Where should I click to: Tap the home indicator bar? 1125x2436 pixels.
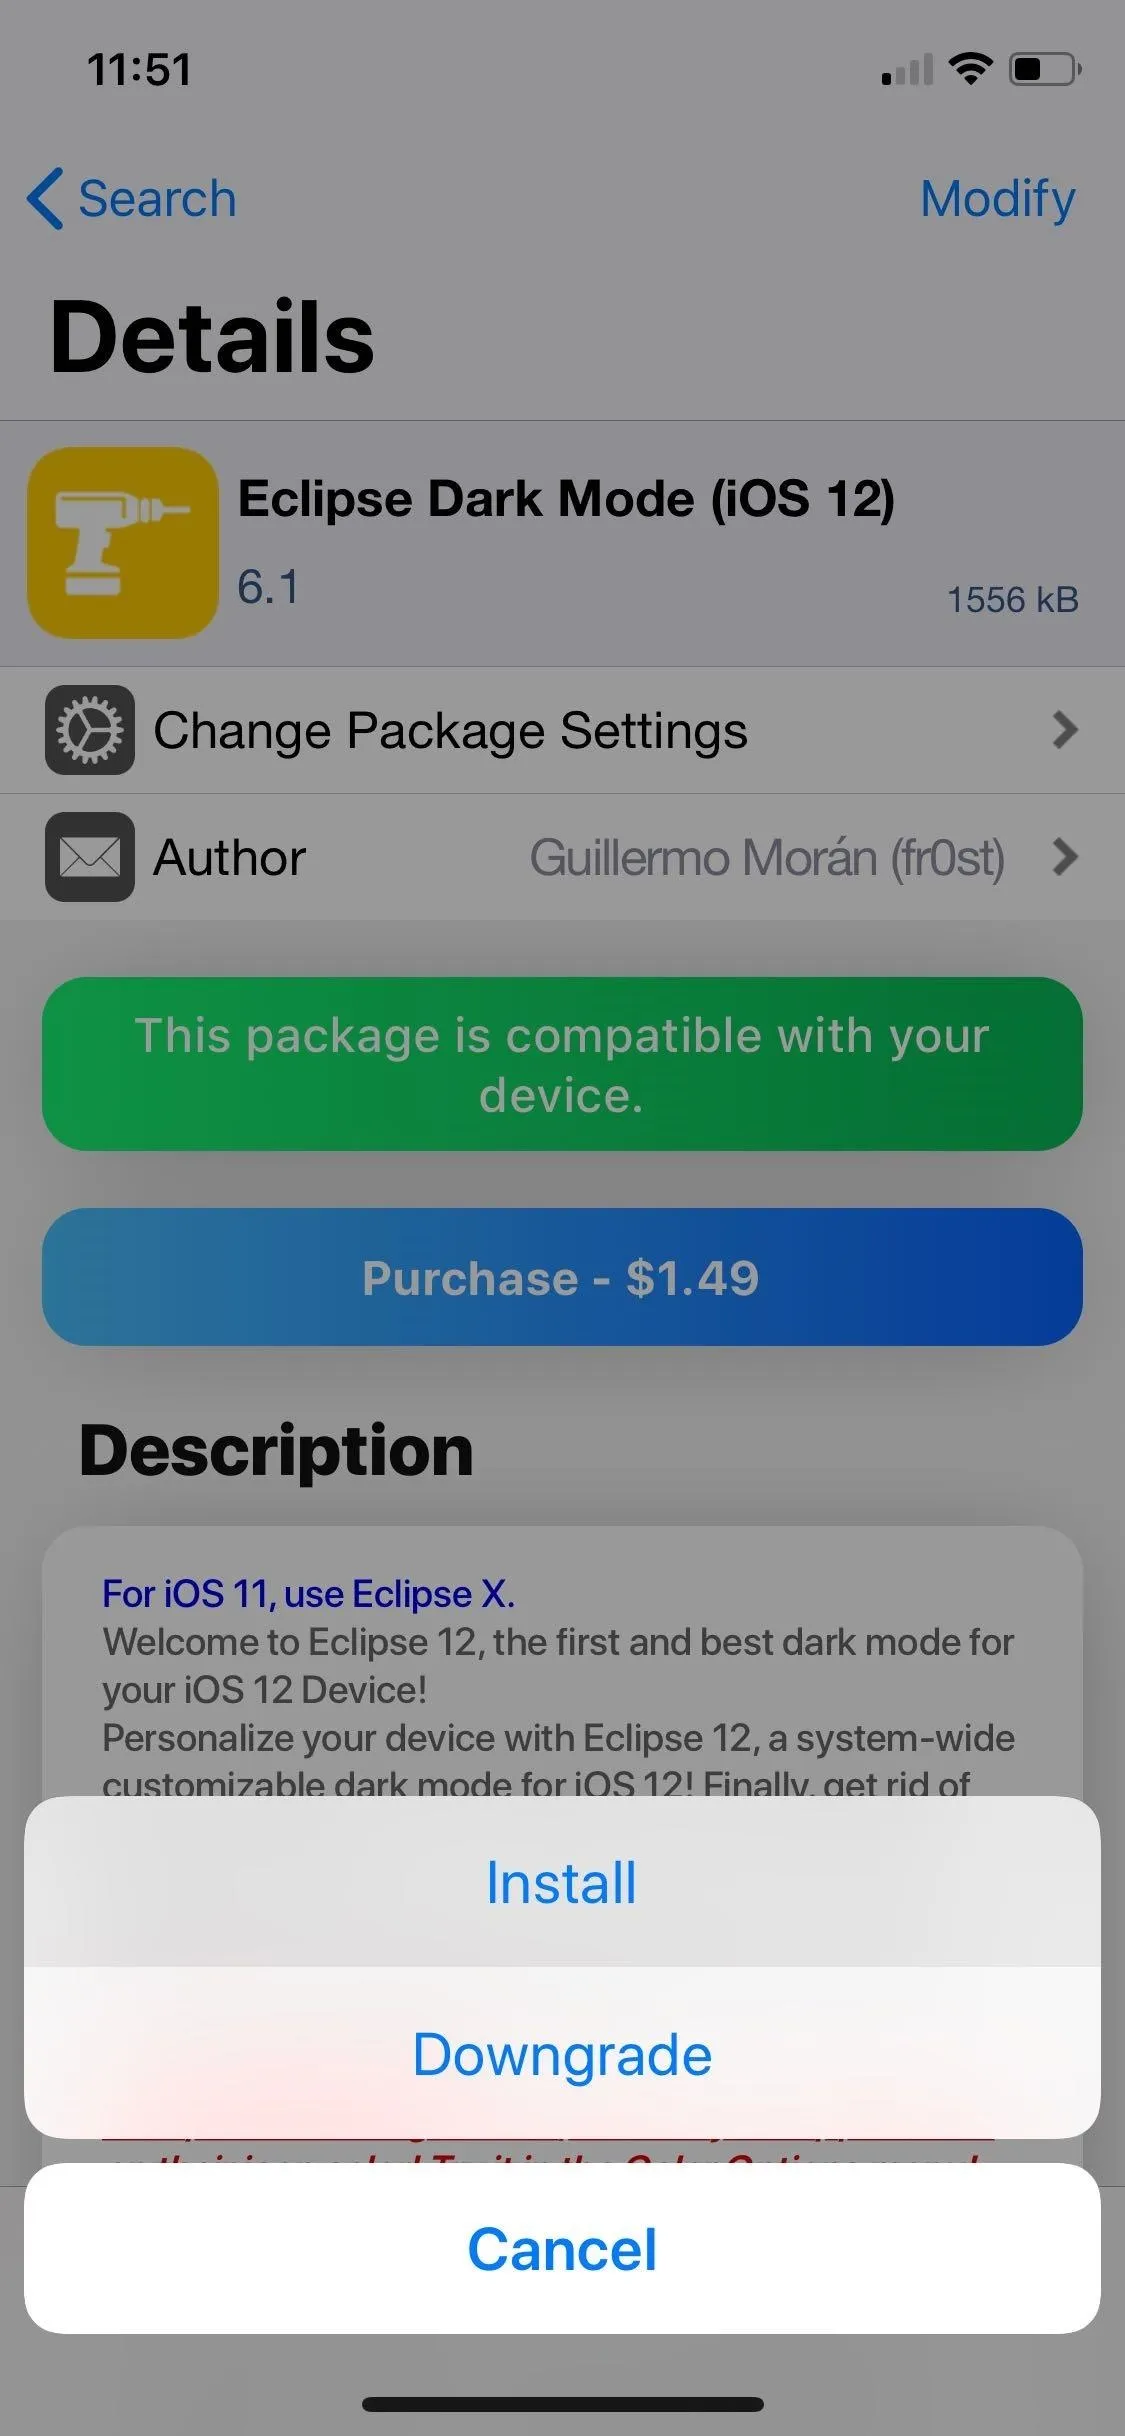click(x=562, y=2404)
